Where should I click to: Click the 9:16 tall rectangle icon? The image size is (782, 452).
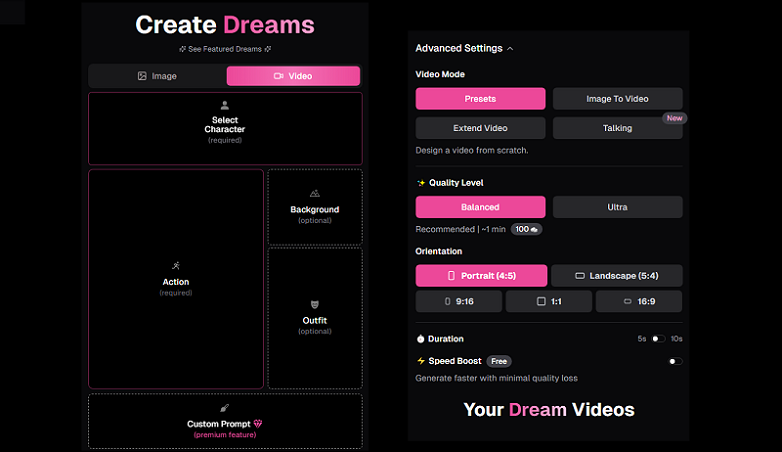coord(447,301)
